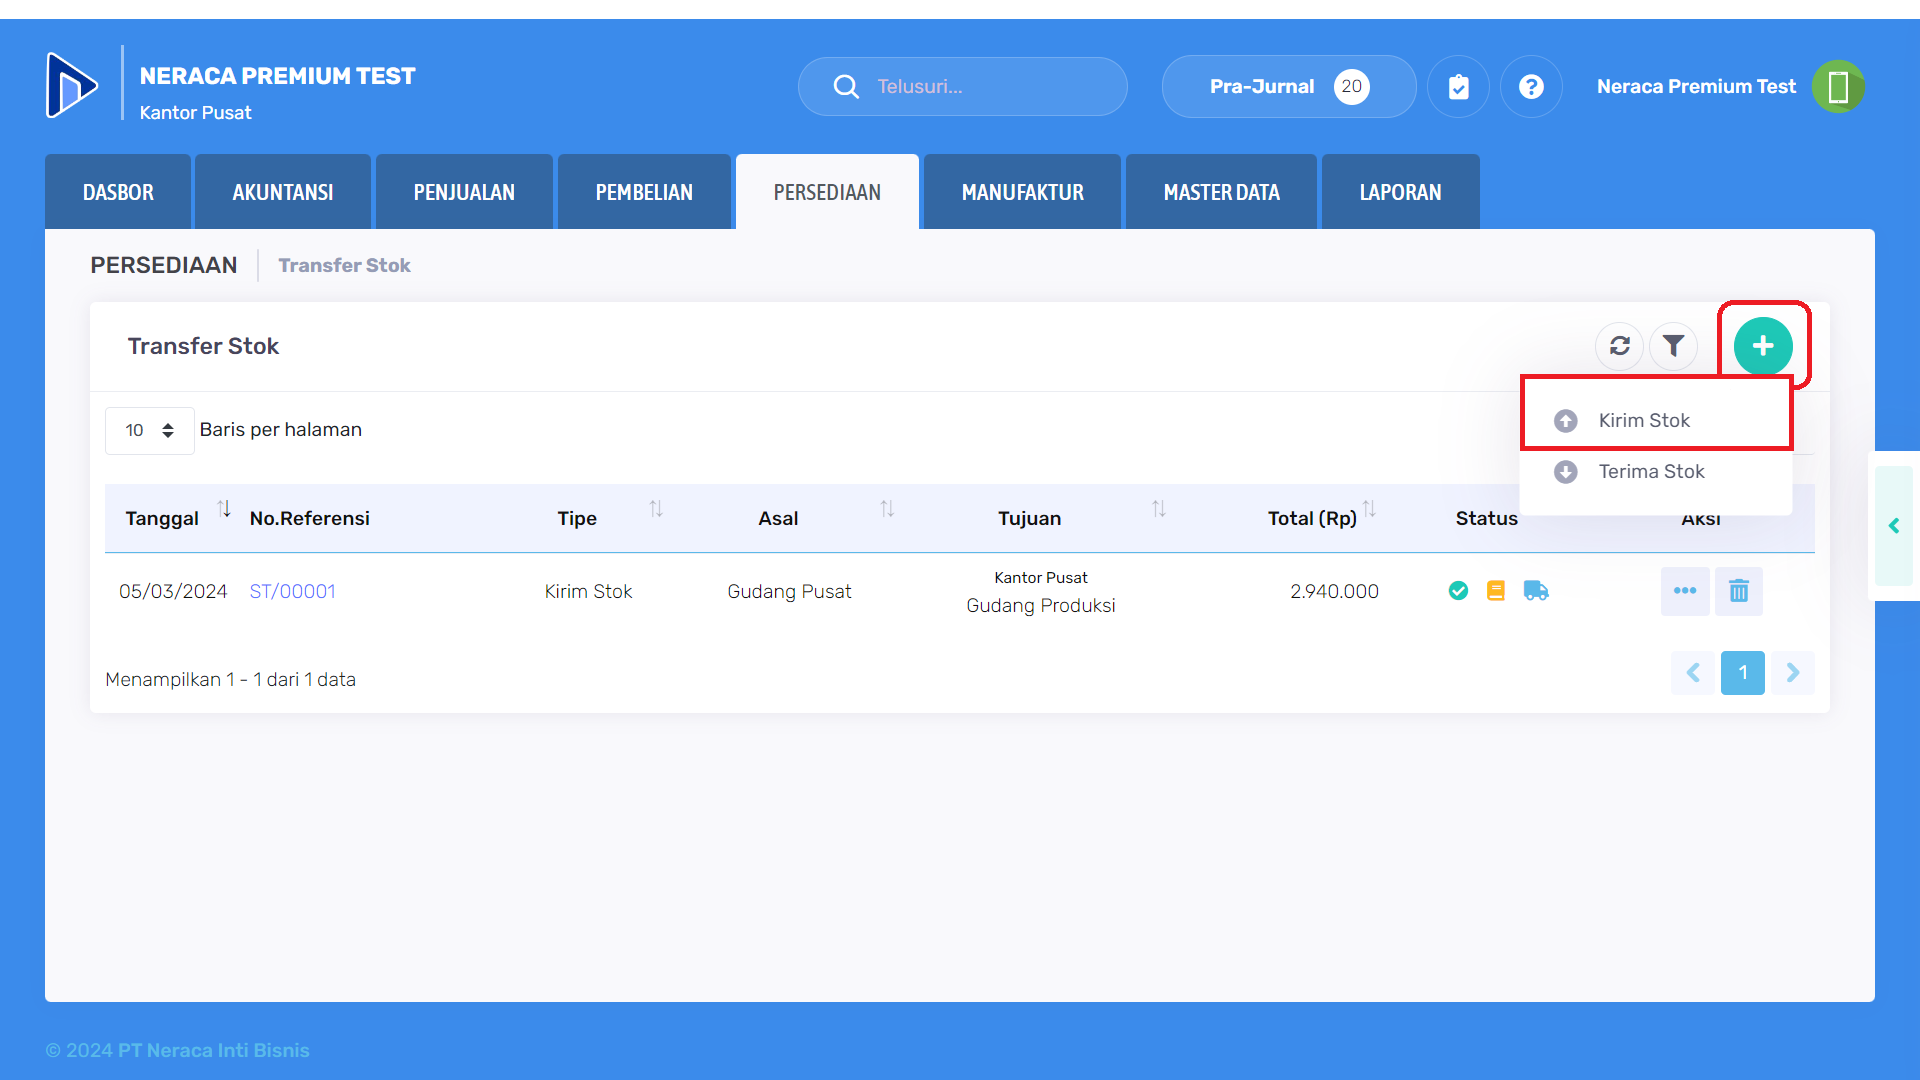This screenshot has width=1920, height=1080.
Task: Open the AKUNTANSI tab
Action: [283, 192]
